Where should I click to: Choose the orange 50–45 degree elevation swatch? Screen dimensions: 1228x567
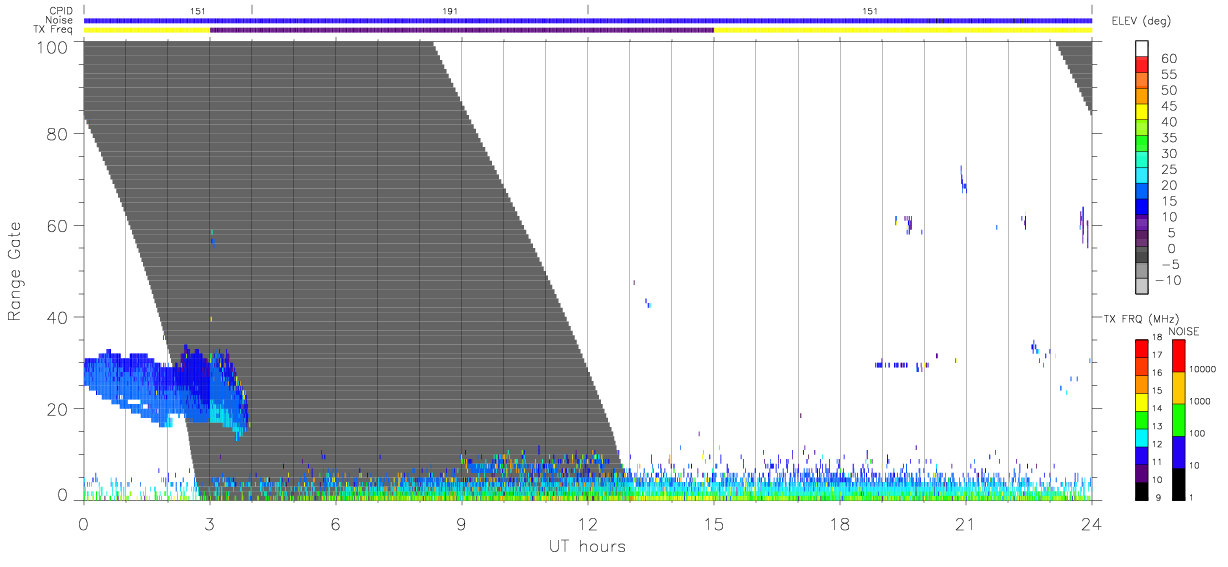coord(1143,98)
